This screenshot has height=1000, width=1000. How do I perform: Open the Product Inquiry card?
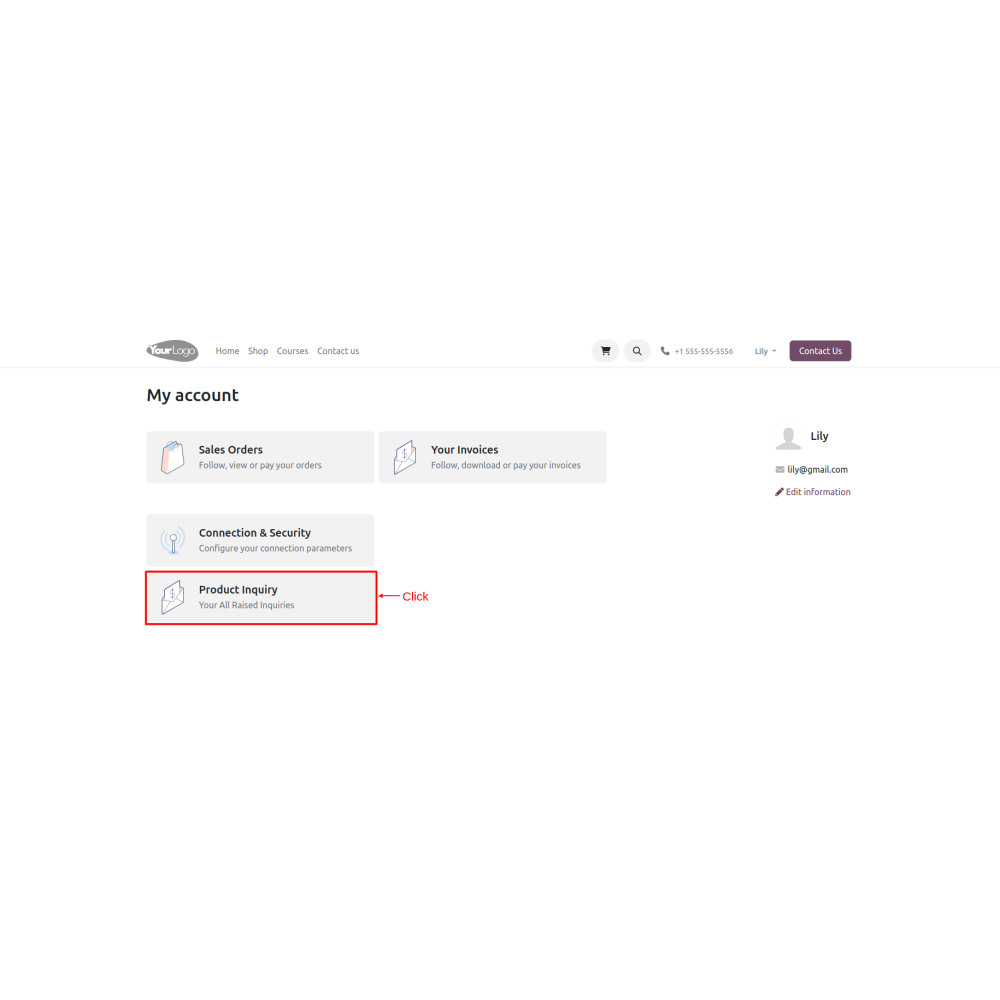click(261, 598)
